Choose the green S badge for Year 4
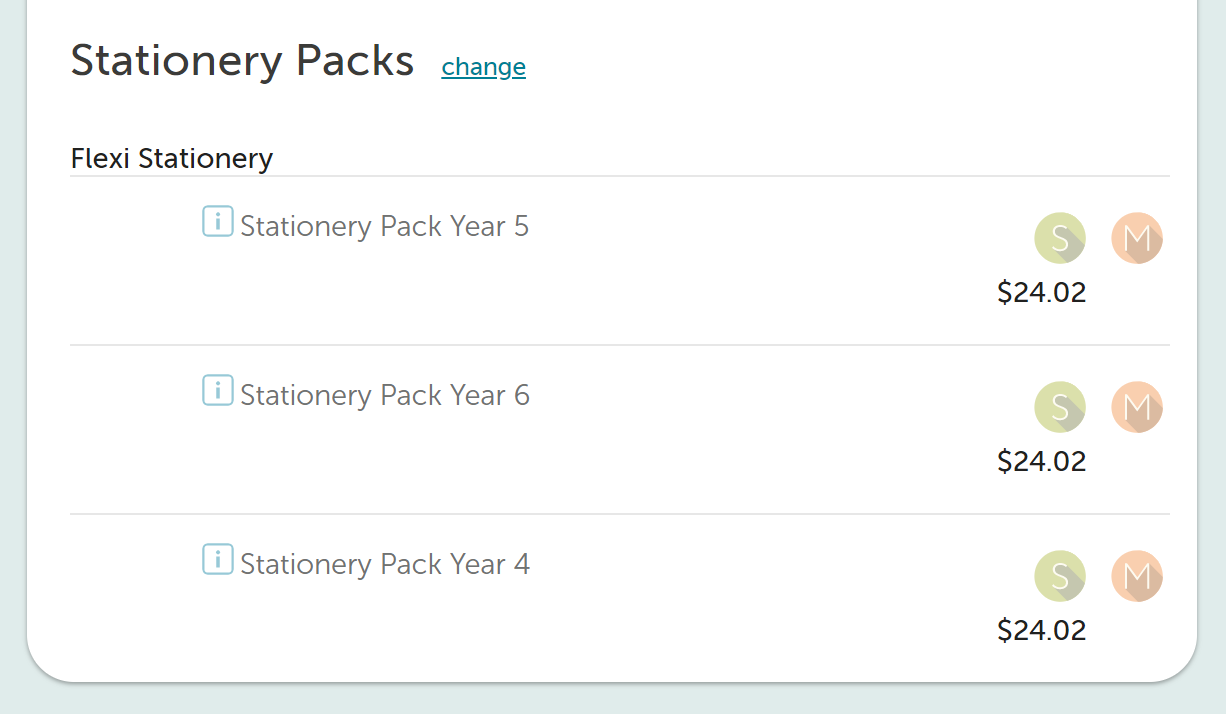This screenshot has height=714, width=1226. pos(1060,577)
